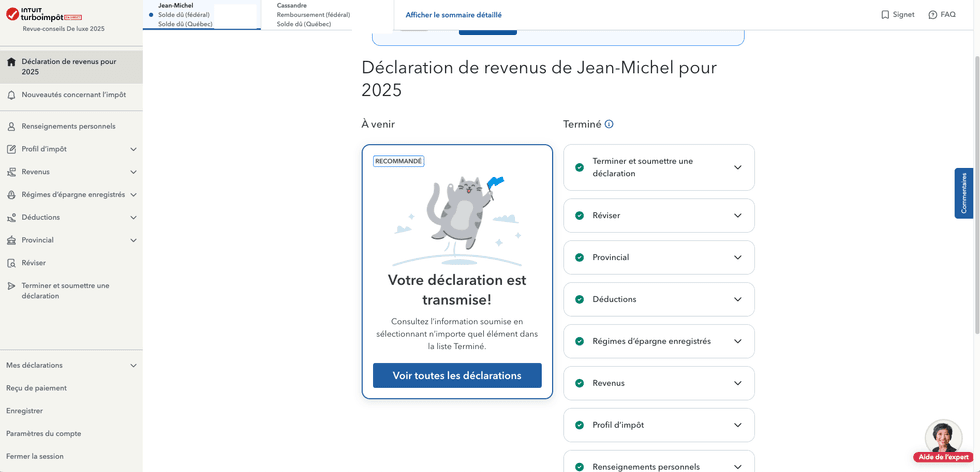Image resolution: width=980 pixels, height=472 pixels.
Task: Expand the Mes déclarations menu
Action: click(x=133, y=366)
